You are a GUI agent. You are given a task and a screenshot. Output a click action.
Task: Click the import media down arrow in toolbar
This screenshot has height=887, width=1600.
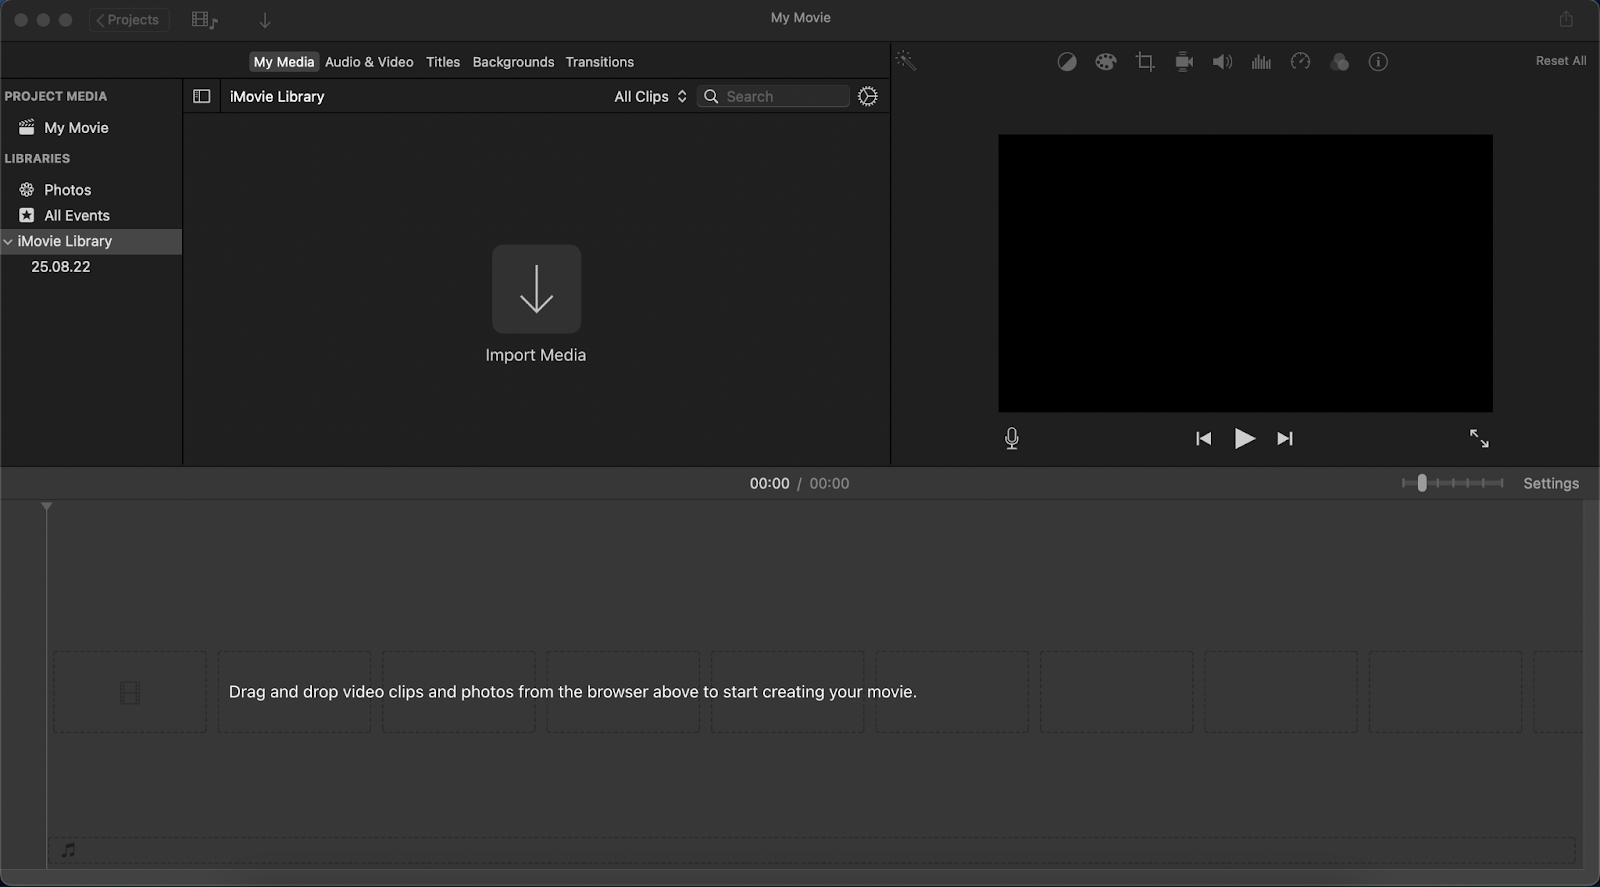pos(265,20)
